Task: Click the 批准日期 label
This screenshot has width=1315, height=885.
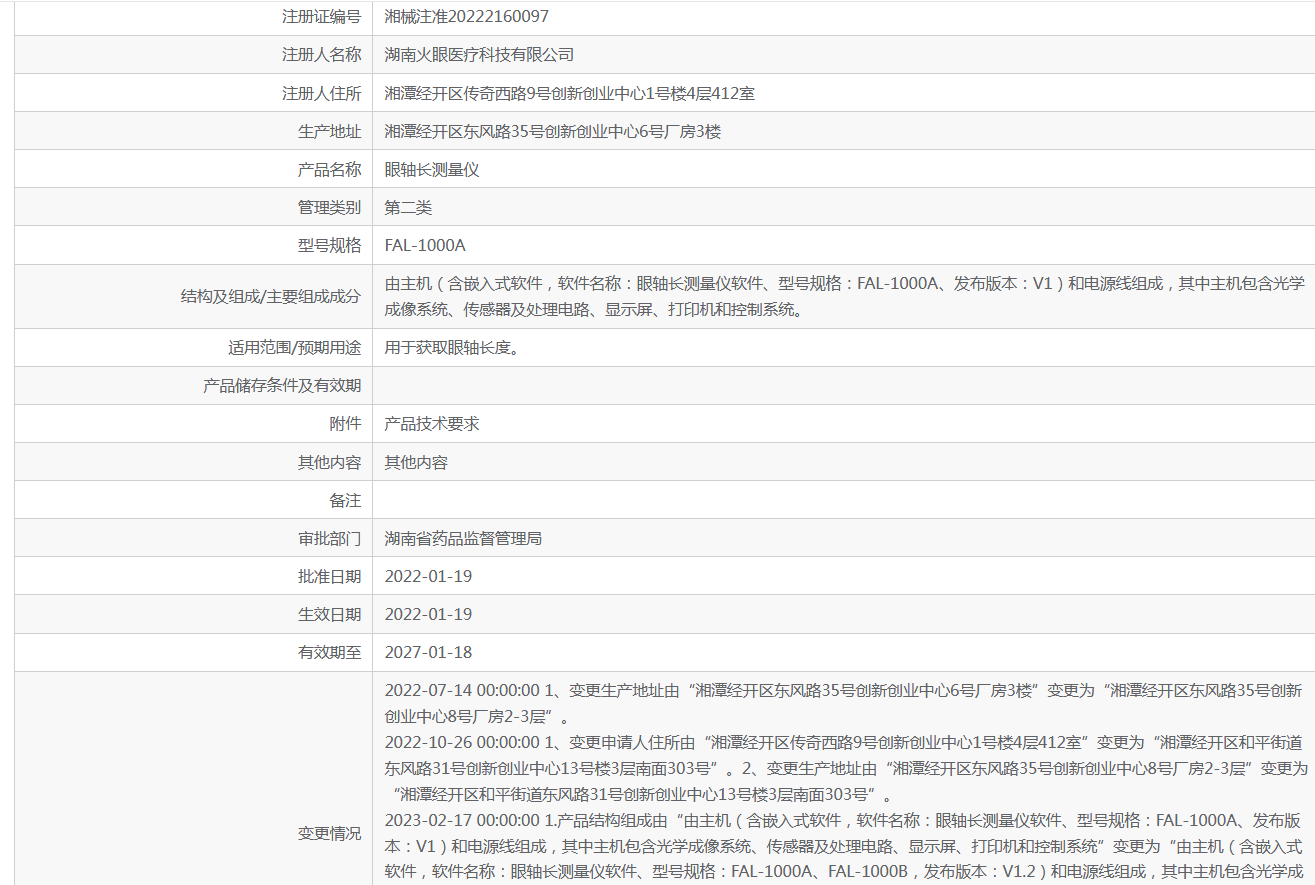Action: [329, 576]
